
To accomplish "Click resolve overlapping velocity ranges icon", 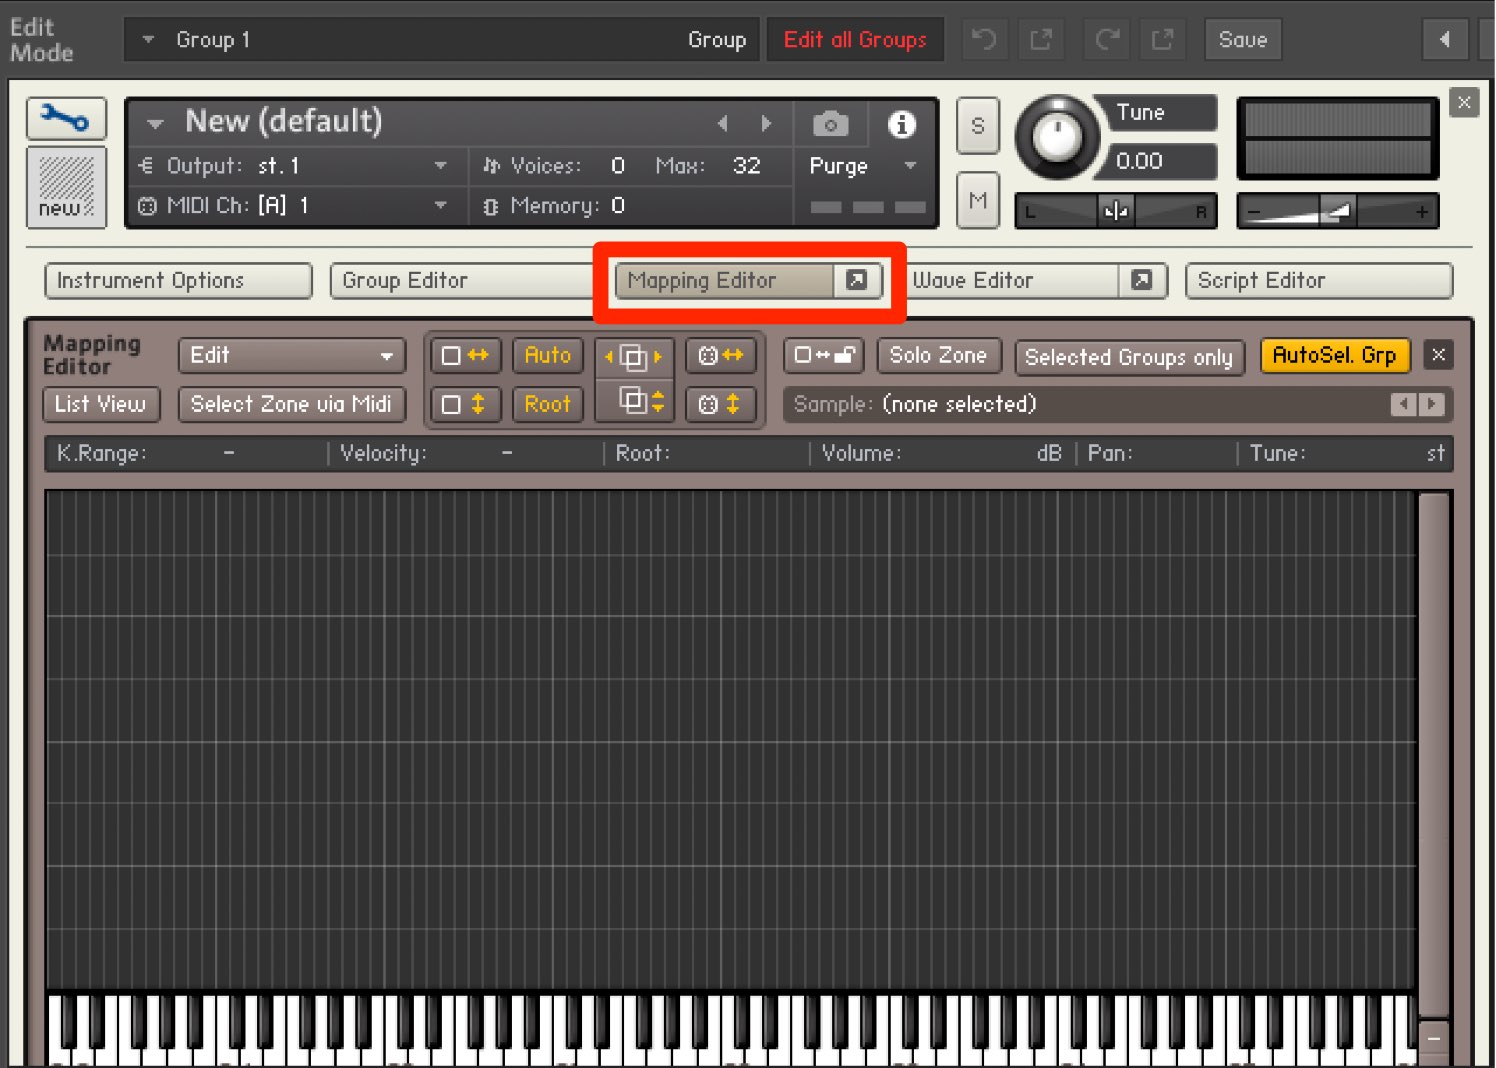I will pyautogui.click(x=634, y=402).
